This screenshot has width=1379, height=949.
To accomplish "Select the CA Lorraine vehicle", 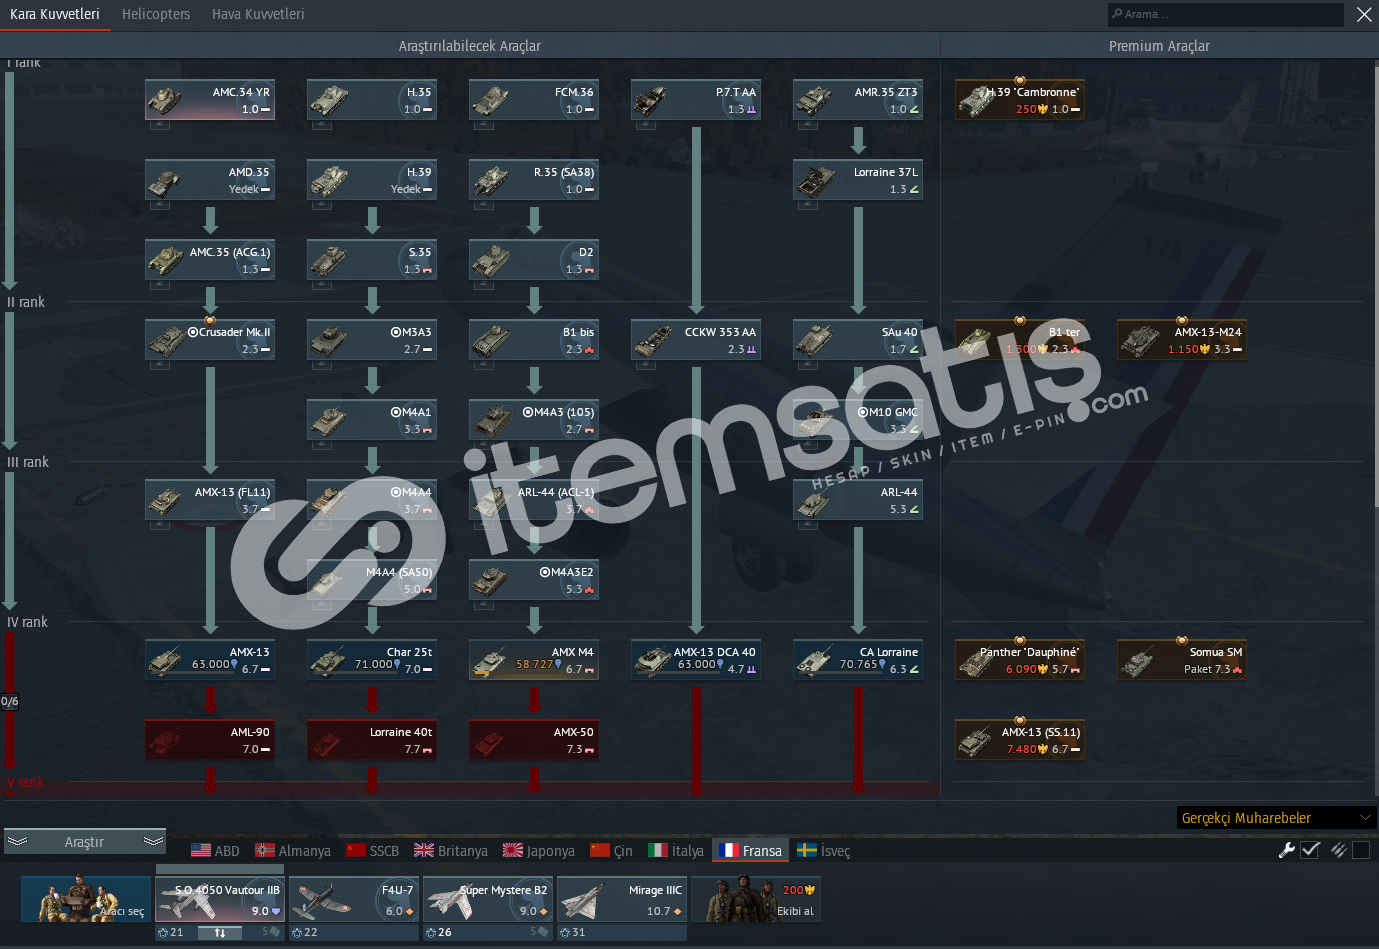I will coord(858,660).
